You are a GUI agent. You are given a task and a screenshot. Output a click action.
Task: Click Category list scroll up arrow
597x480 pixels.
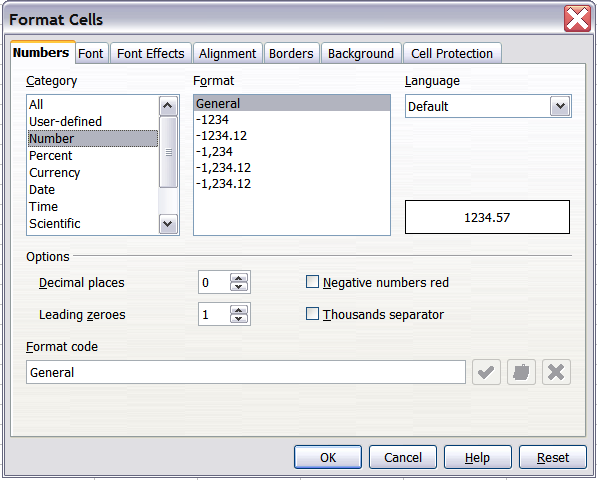[x=168, y=106]
